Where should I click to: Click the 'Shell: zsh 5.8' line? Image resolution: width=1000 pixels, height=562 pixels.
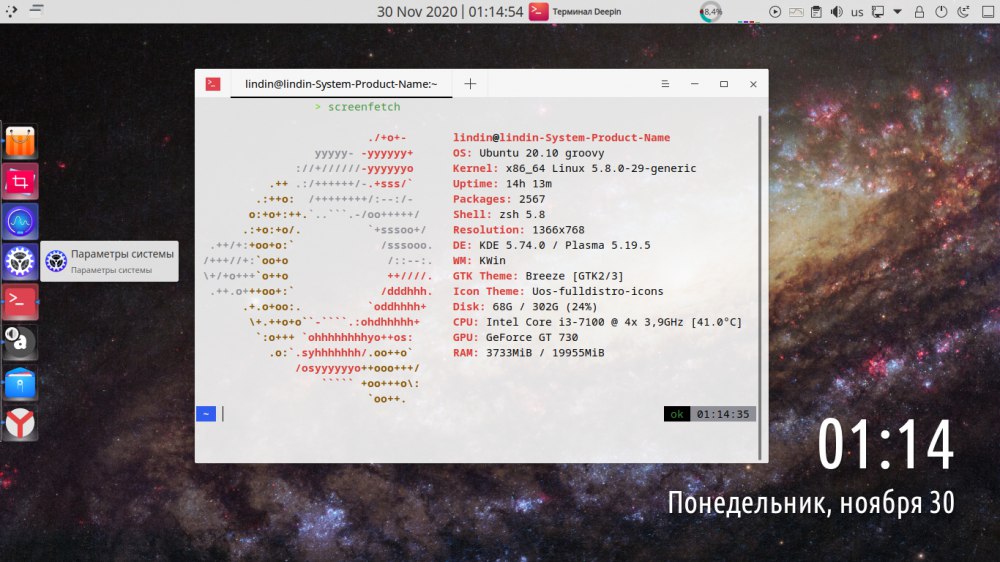click(x=499, y=214)
